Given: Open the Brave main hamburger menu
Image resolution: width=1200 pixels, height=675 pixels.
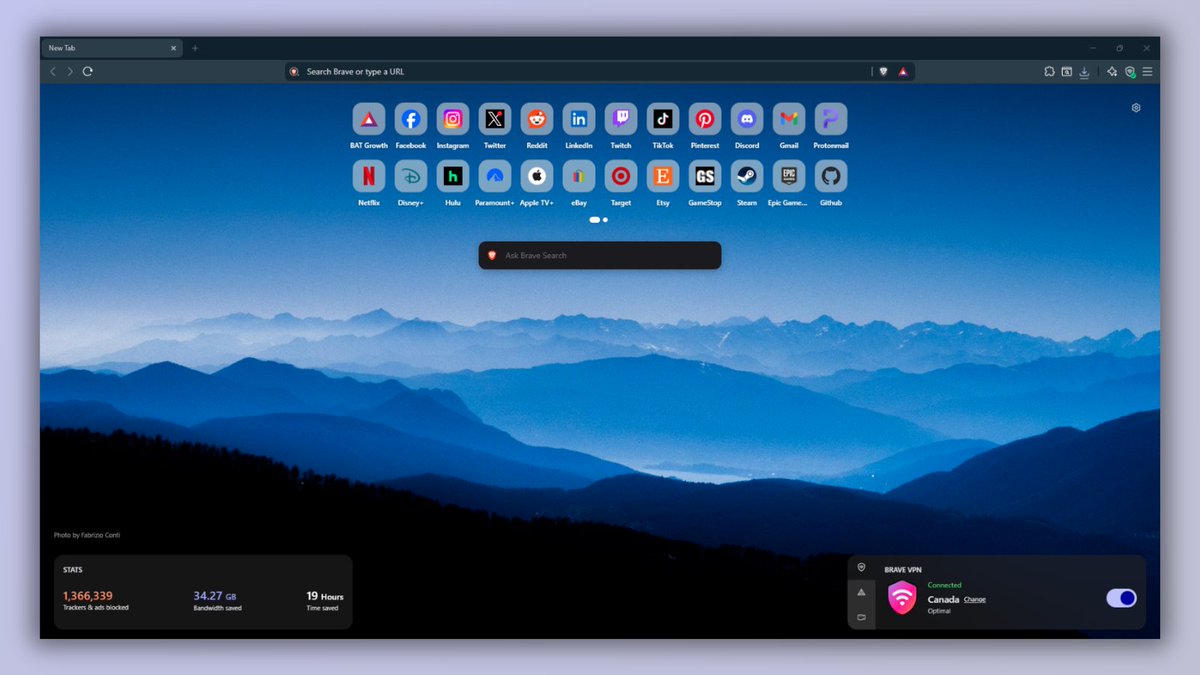Looking at the screenshot, I should (1147, 72).
